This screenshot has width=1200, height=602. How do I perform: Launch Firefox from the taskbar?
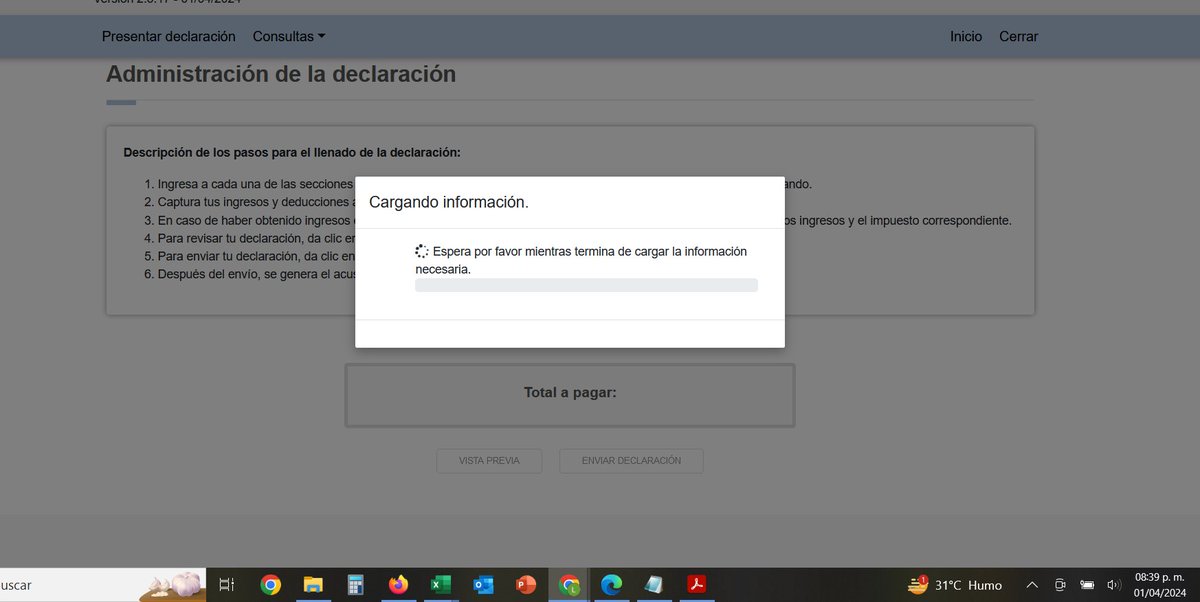398,585
